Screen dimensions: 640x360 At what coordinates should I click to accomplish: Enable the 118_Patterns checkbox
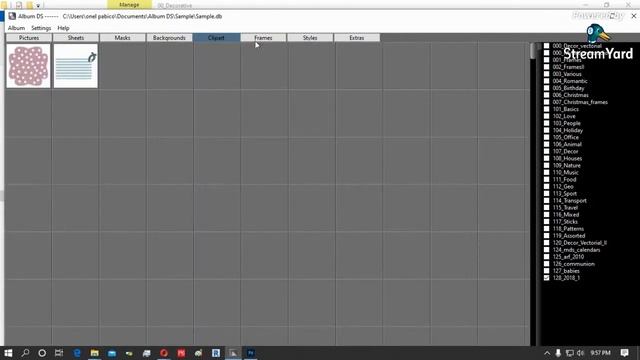click(547, 229)
